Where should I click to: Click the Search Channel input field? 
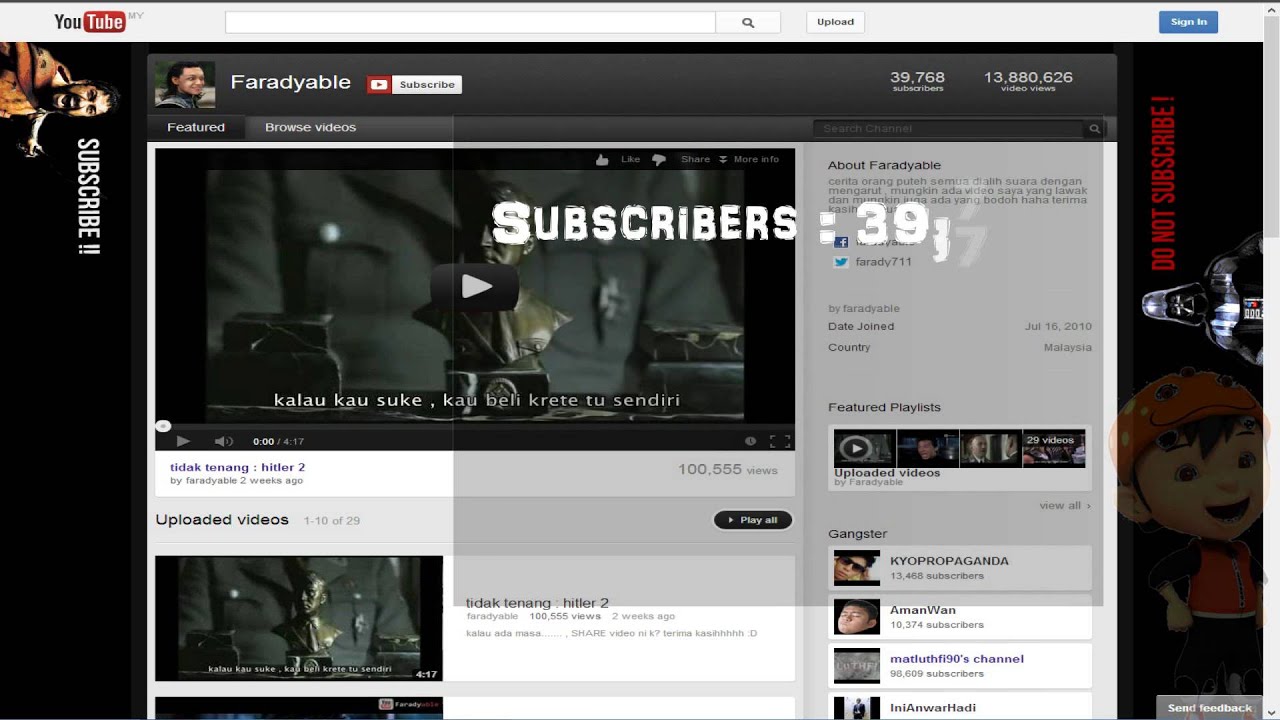pos(949,128)
